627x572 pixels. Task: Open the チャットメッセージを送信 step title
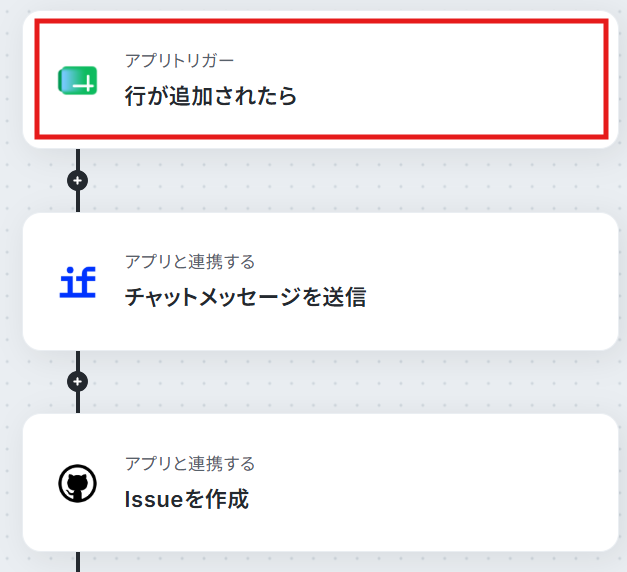[x=245, y=297]
